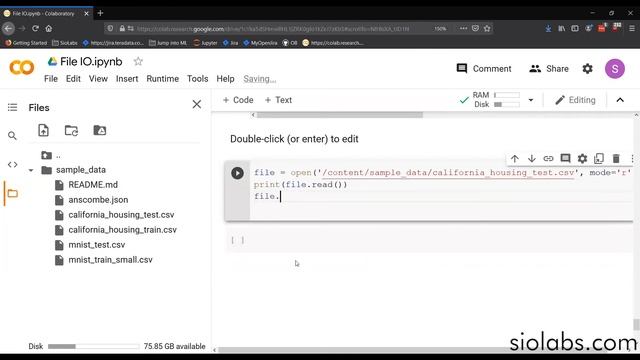Image resolution: width=640 pixels, height=360 pixels.
Task: Click the text cell to edit
Action: pyautogui.click(x=294, y=139)
